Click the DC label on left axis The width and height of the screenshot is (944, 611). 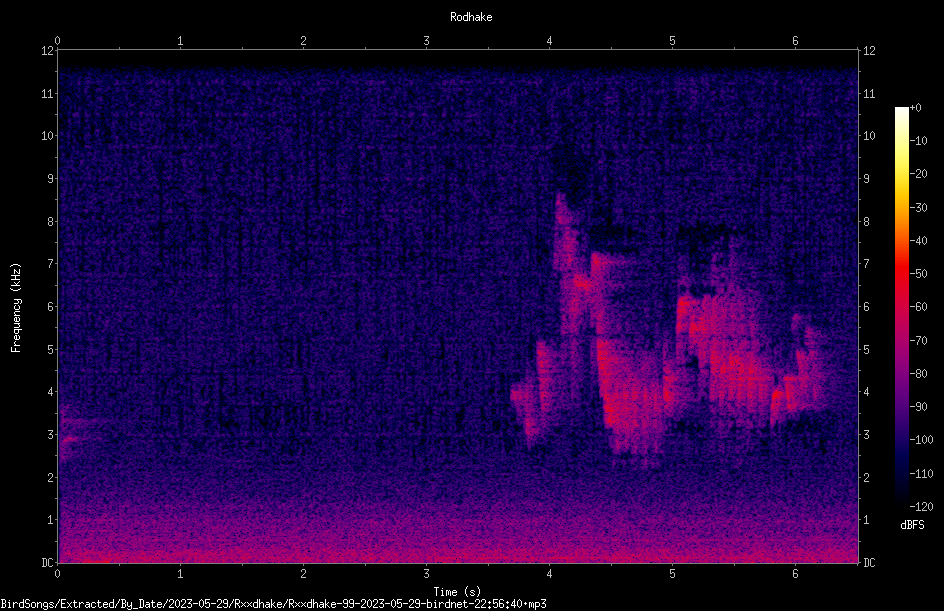[x=48, y=562]
